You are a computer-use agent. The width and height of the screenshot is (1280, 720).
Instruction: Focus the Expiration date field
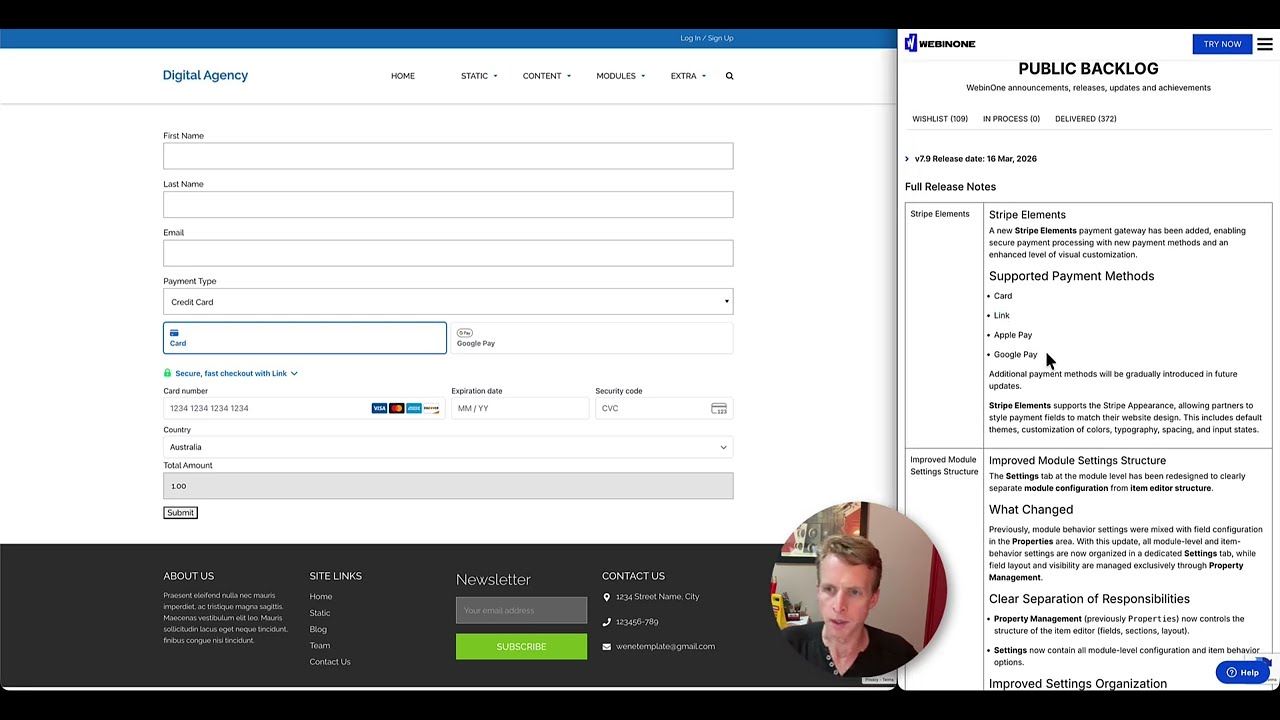pos(520,408)
